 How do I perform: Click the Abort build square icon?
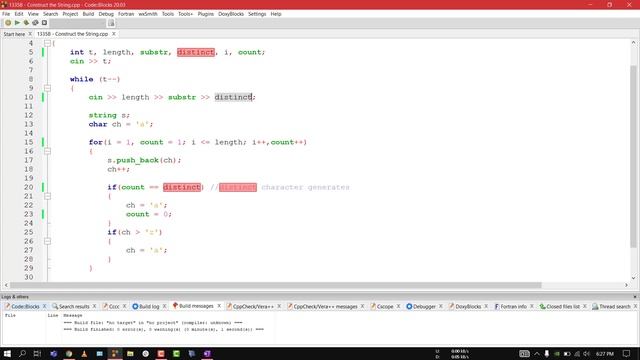(44, 23)
